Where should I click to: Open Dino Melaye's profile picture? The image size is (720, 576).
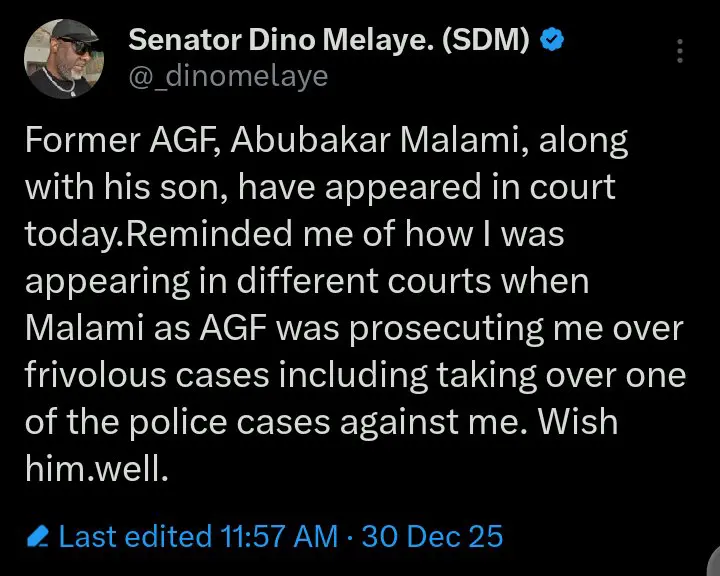[x=67, y=58]
